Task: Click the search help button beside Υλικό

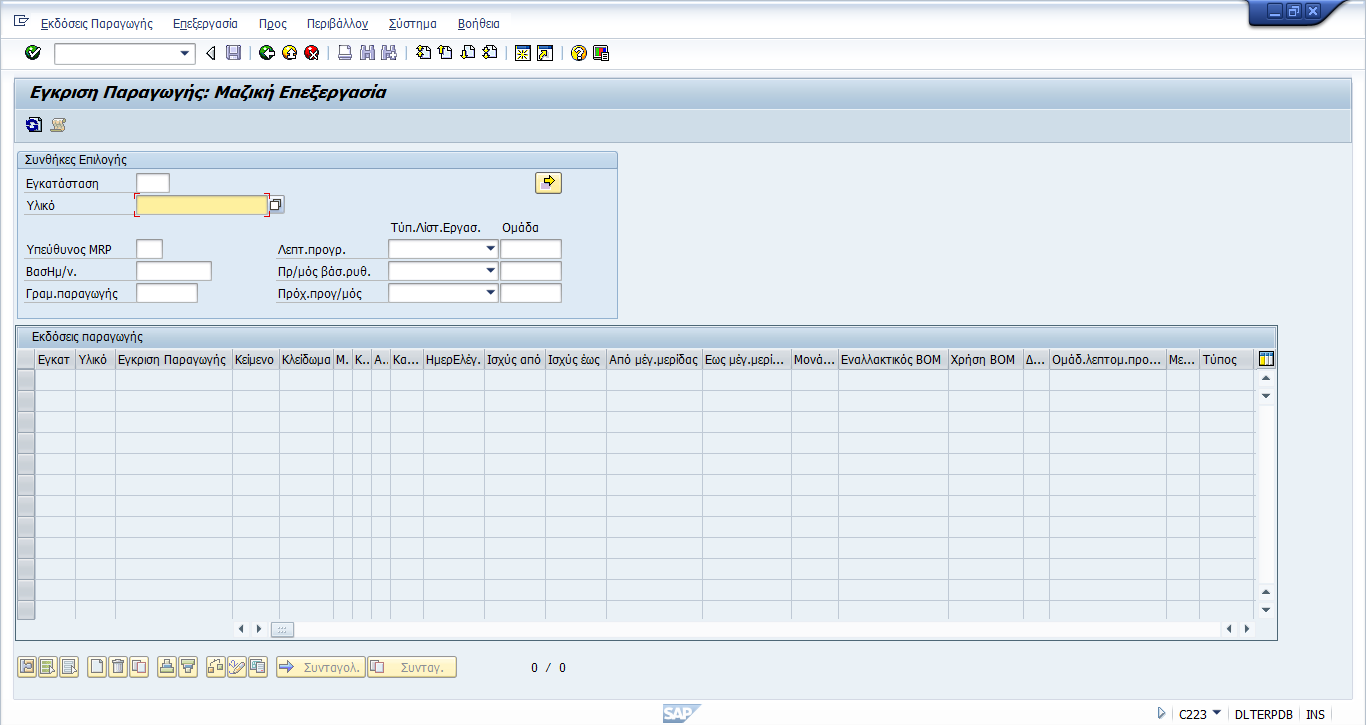Action: [277, 205]
